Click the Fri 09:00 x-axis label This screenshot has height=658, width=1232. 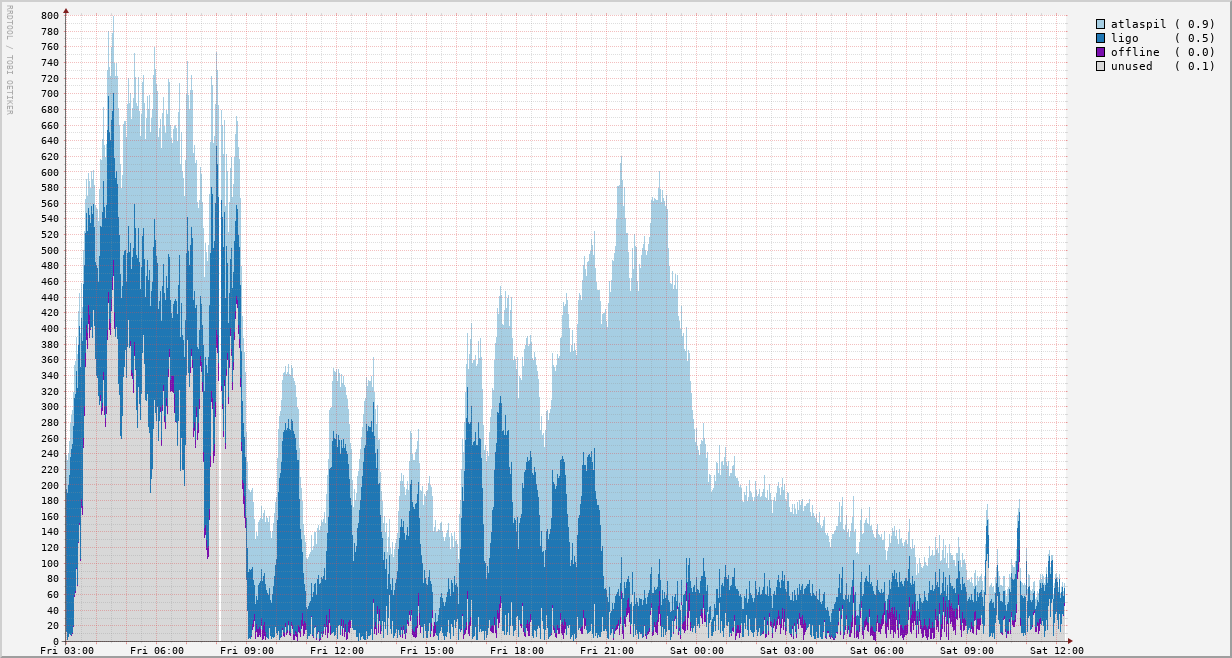[247, 650]
